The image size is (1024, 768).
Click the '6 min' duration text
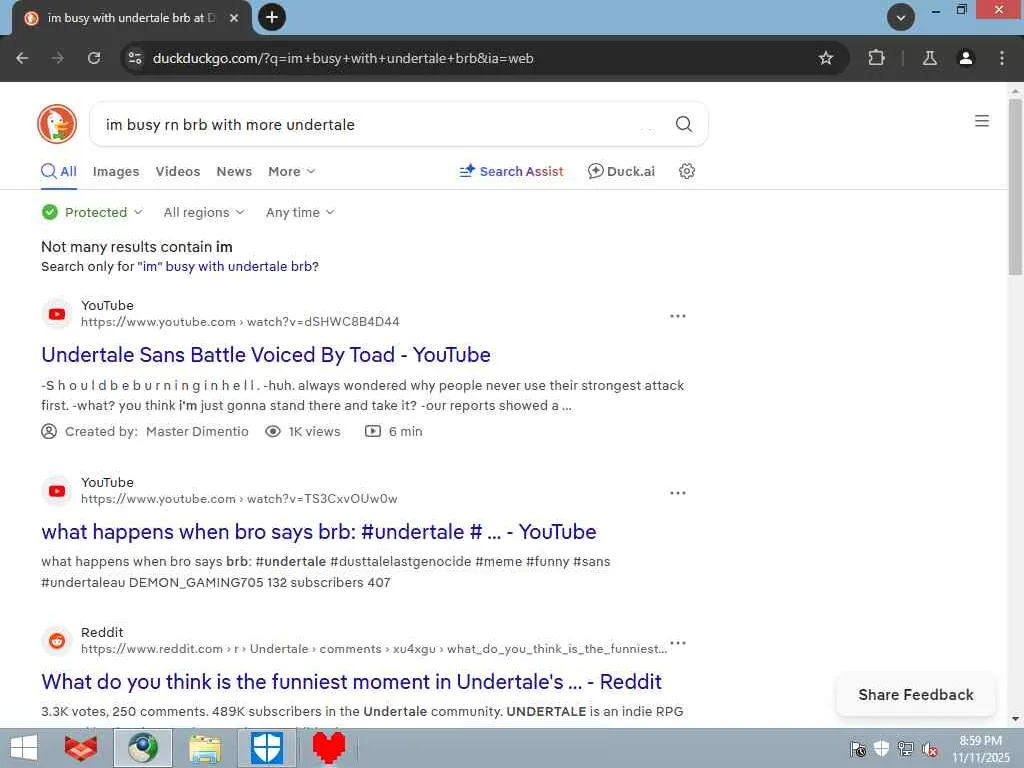[x=406, y=432]
